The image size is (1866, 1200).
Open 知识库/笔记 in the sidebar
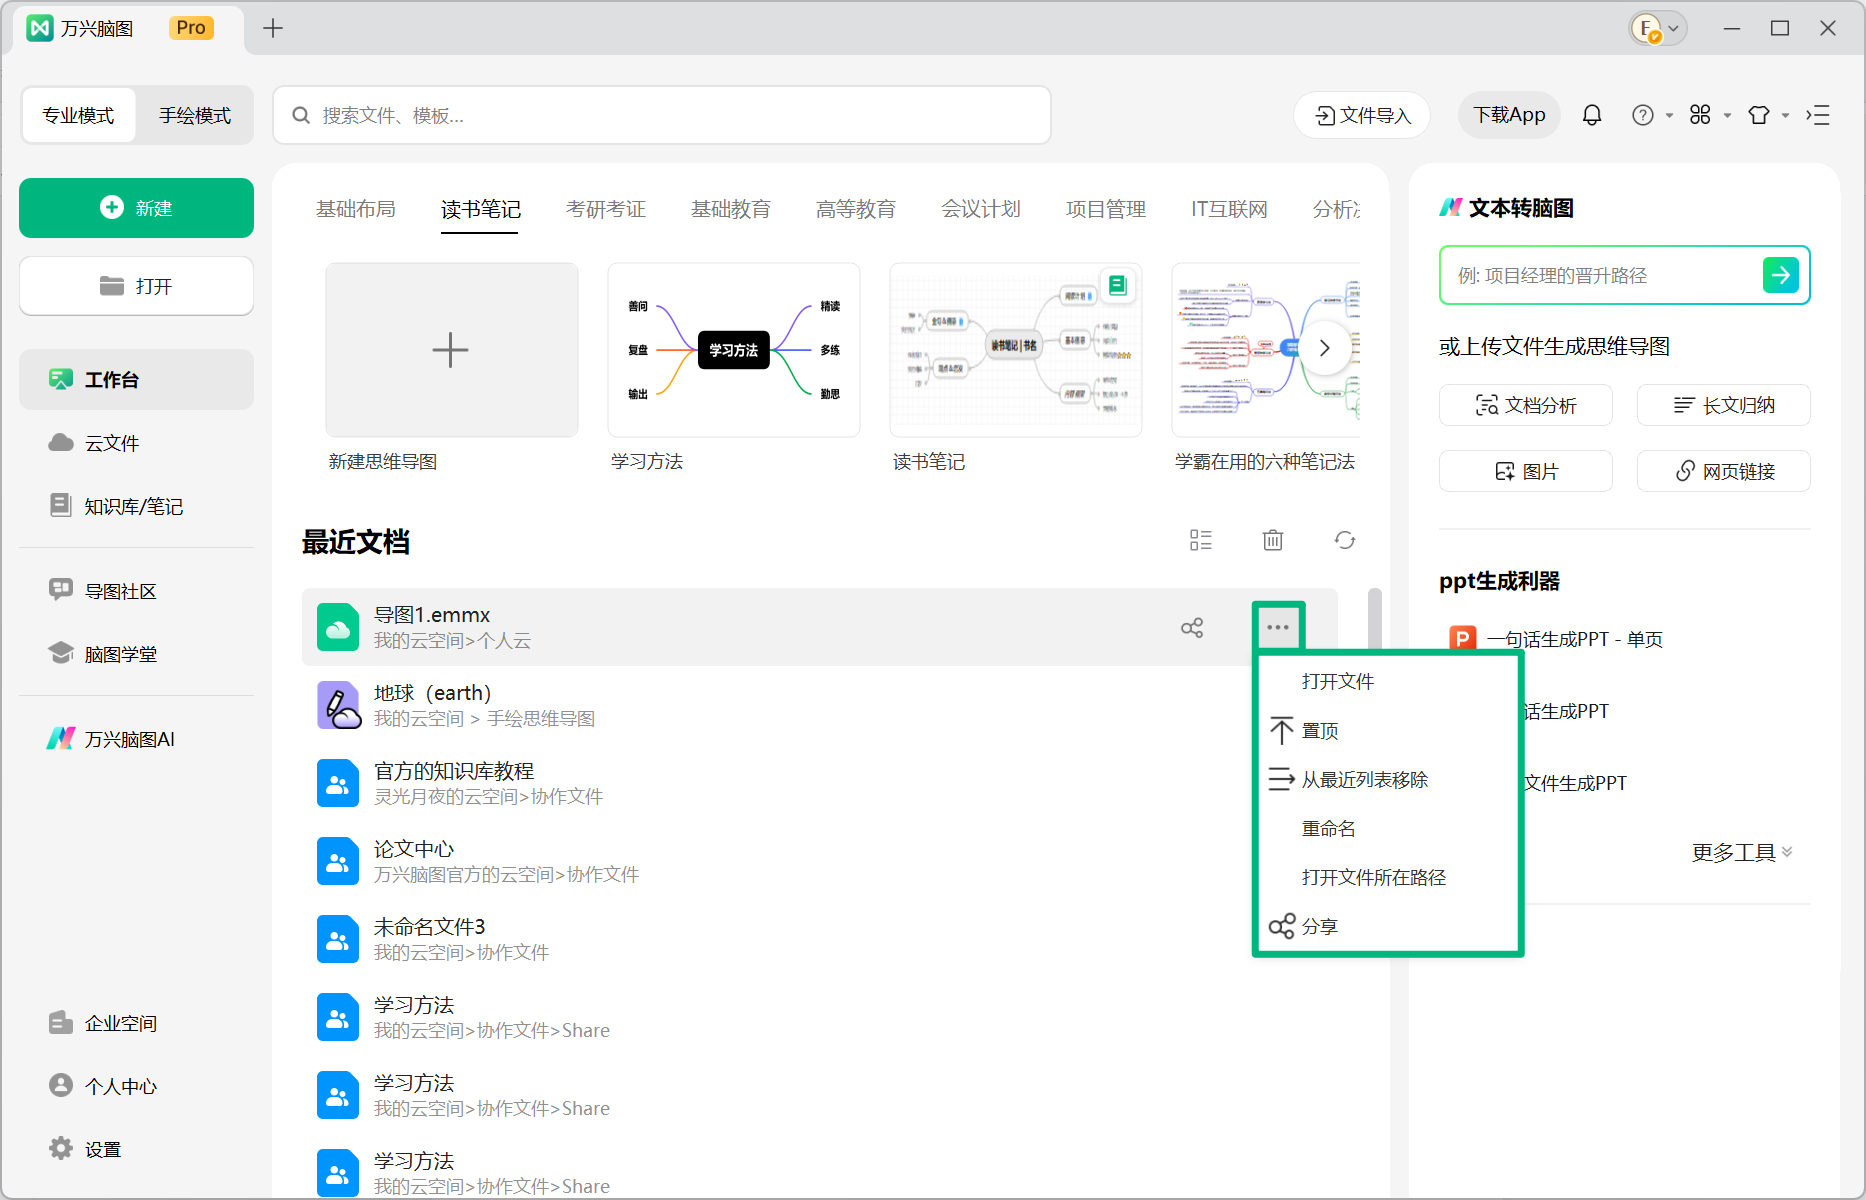[x=136, y=506]
